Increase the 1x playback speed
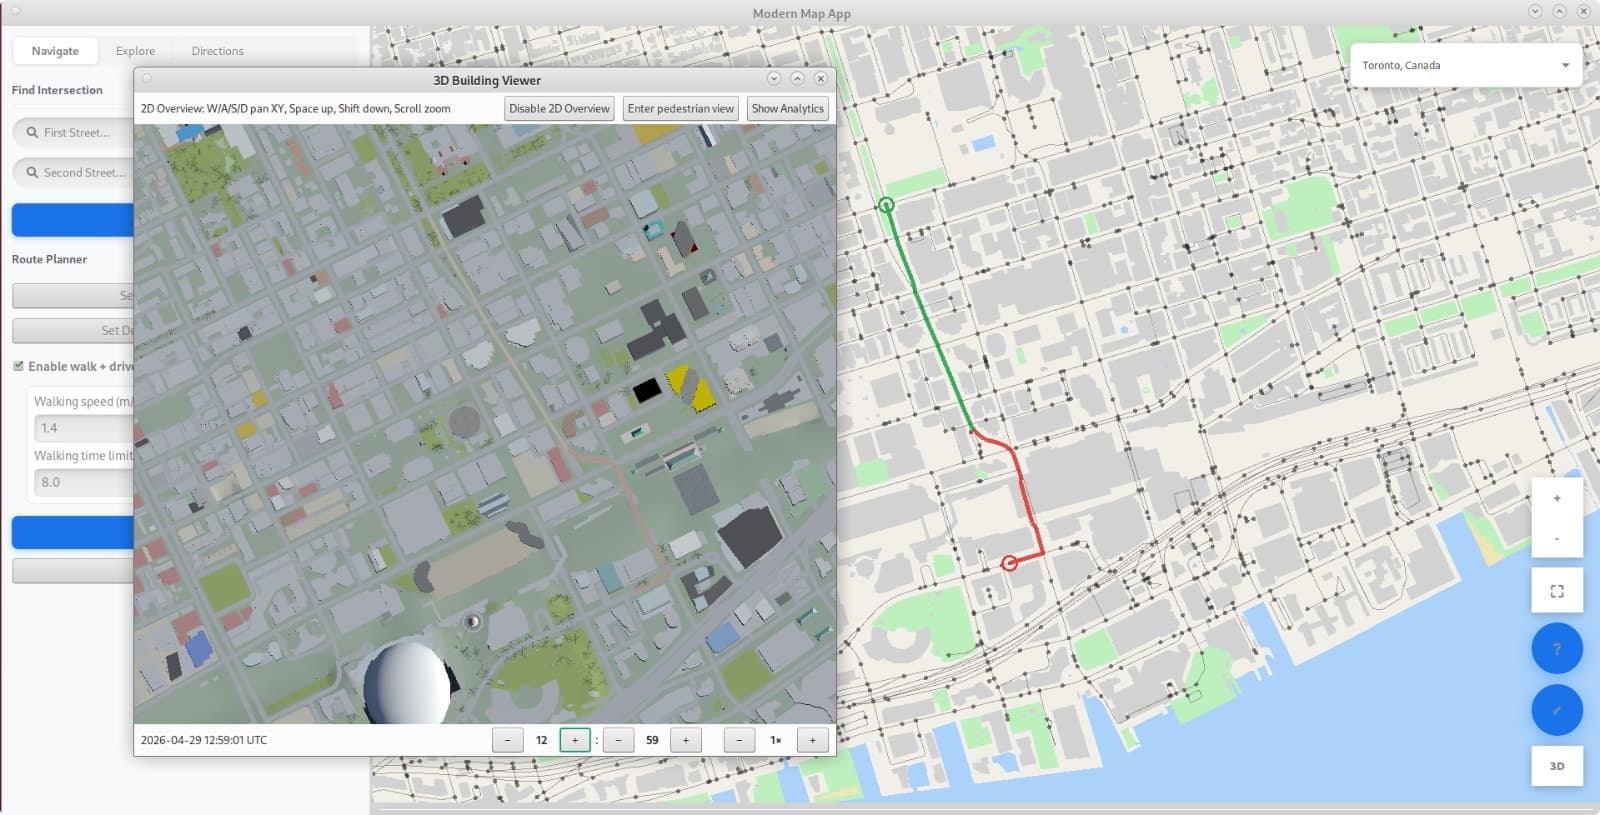The image size is (1600, 815). tap(813, 740)
